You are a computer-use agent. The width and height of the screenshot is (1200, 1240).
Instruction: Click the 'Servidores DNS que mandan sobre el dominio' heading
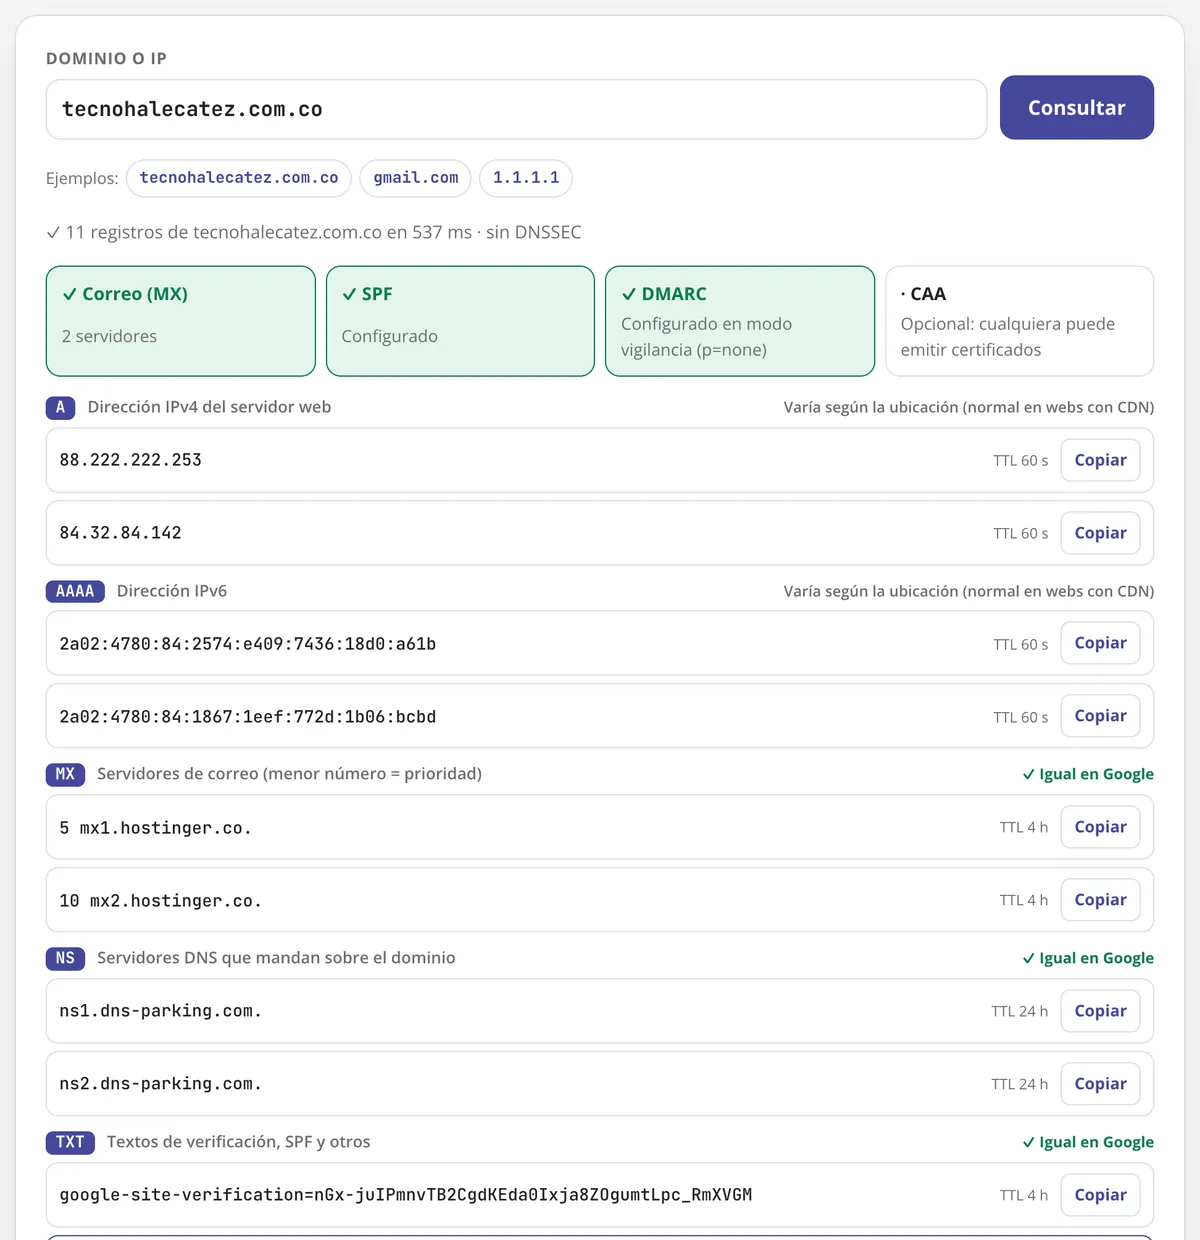click(x=276, y=958)
